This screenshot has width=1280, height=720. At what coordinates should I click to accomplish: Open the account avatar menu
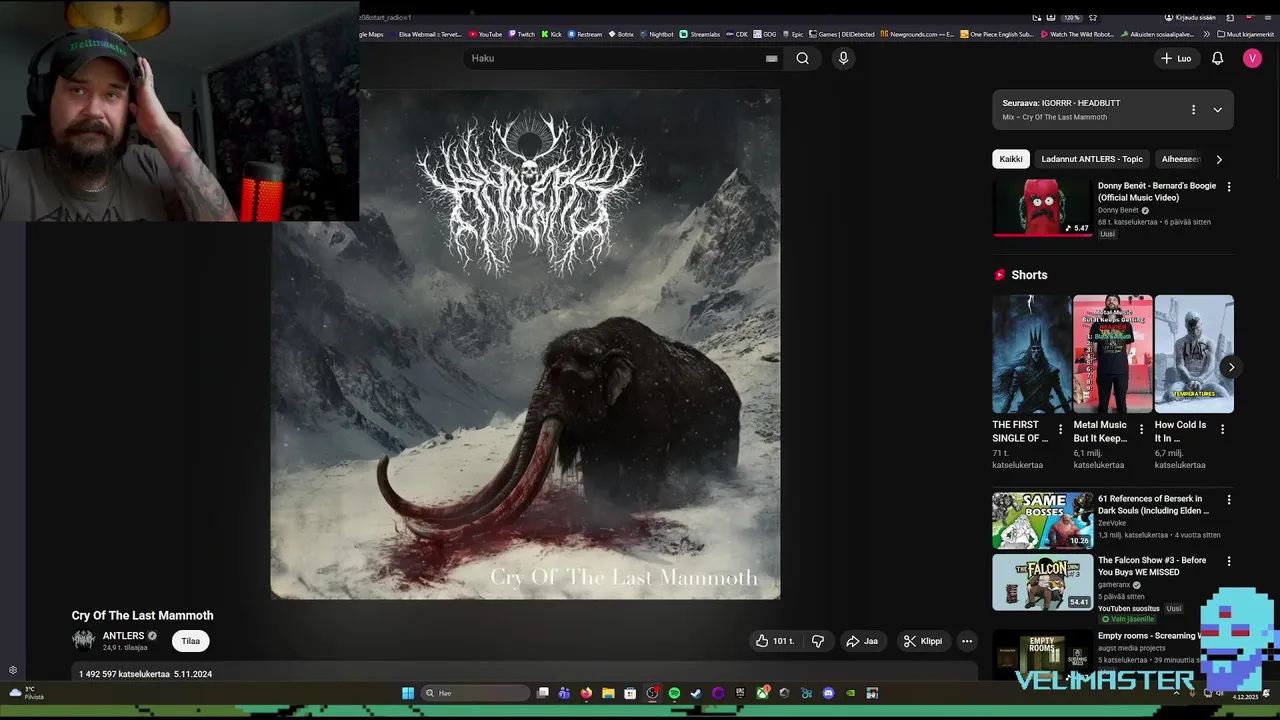[x=1252, y=58]
